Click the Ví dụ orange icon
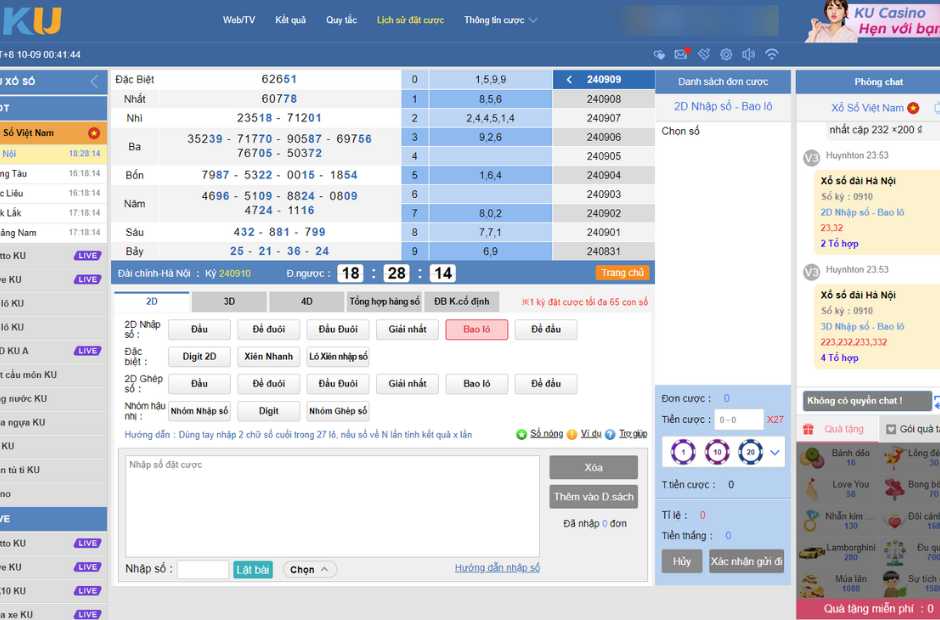 click(572, 434)
